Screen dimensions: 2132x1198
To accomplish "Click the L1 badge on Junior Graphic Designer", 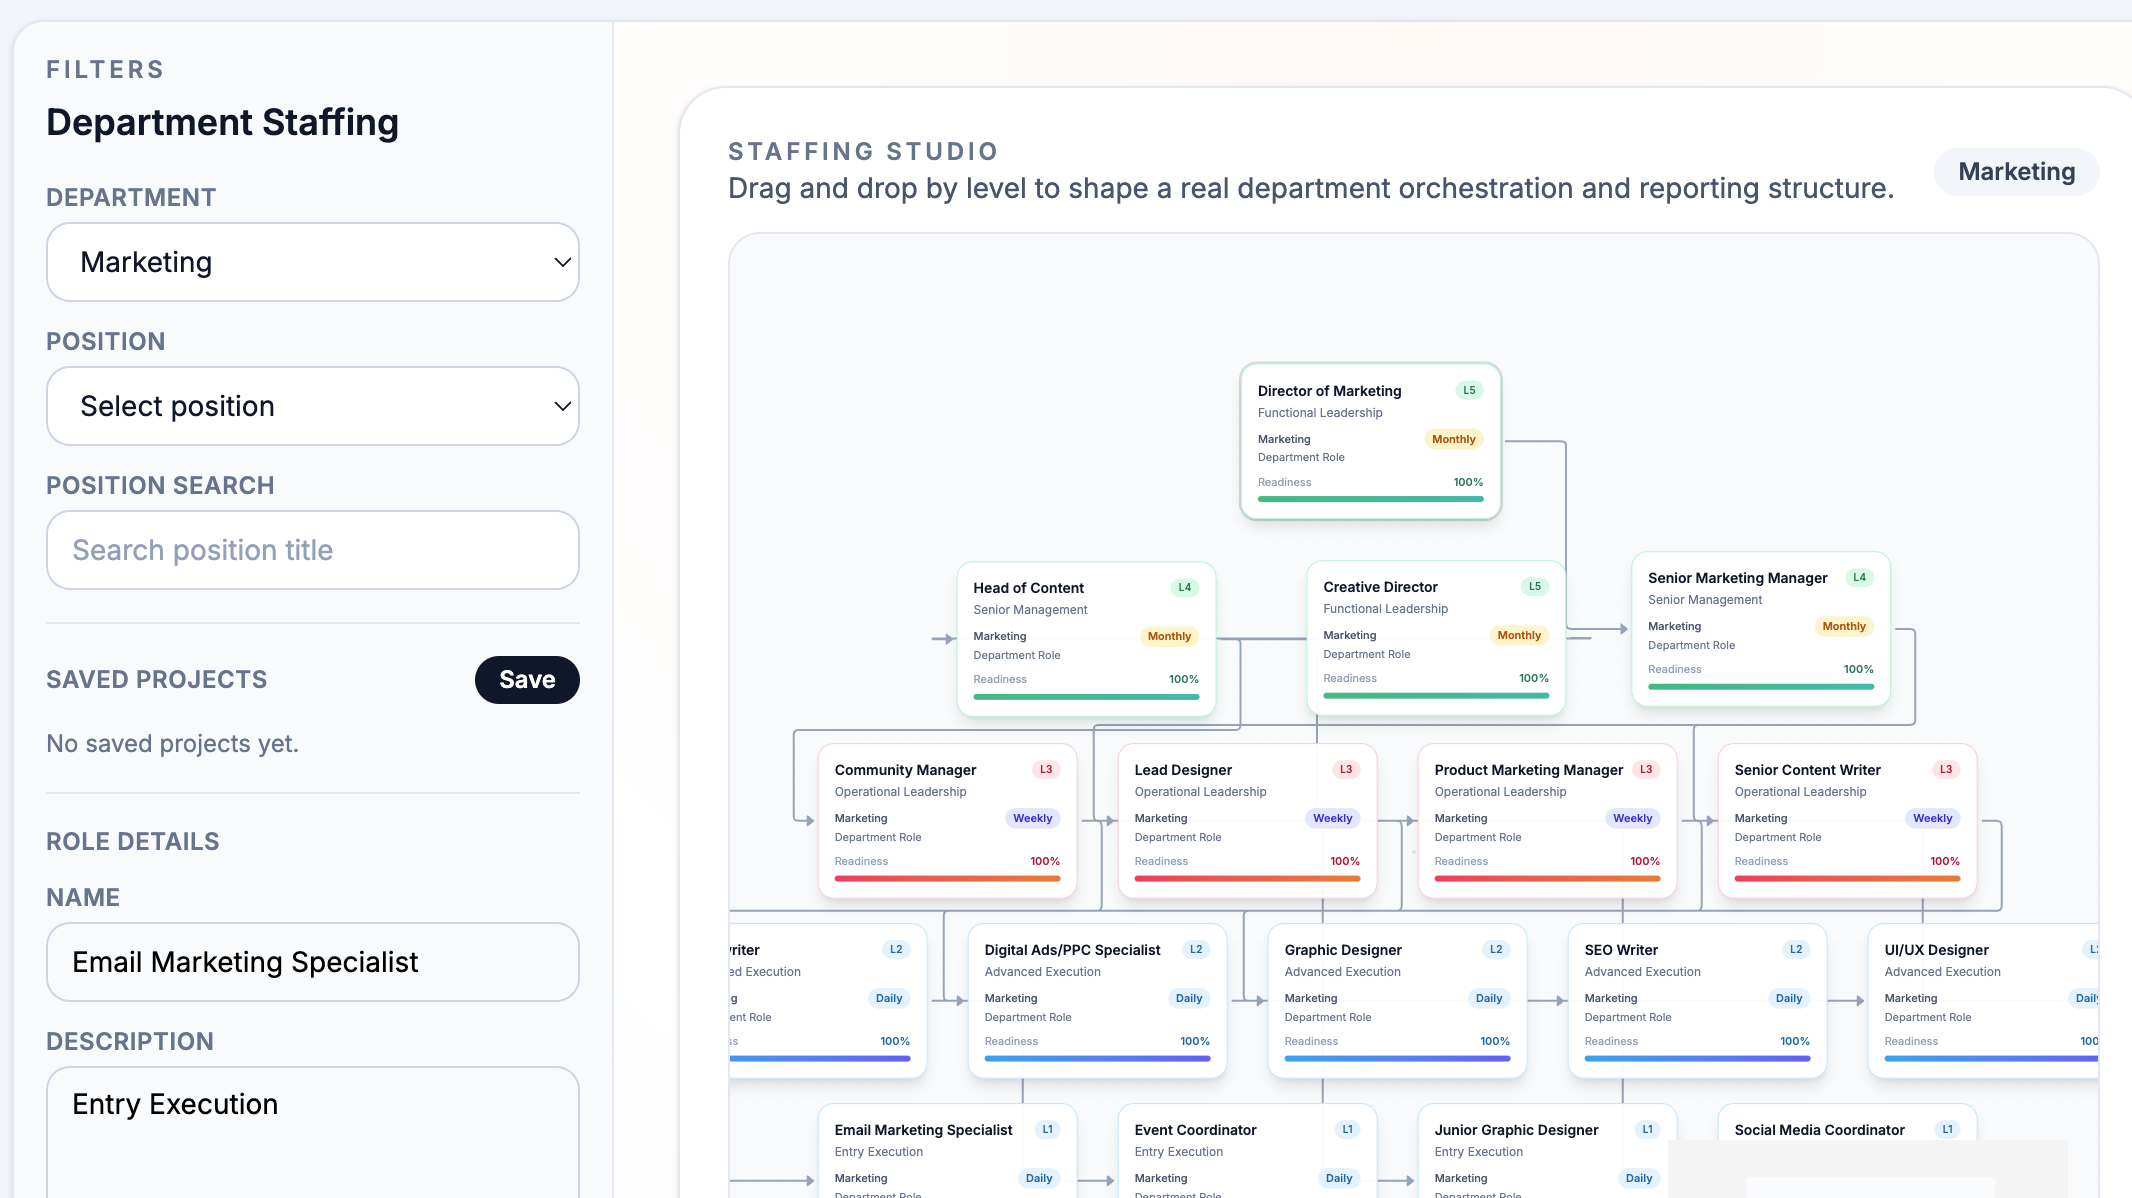I will click(1648, 1129).
